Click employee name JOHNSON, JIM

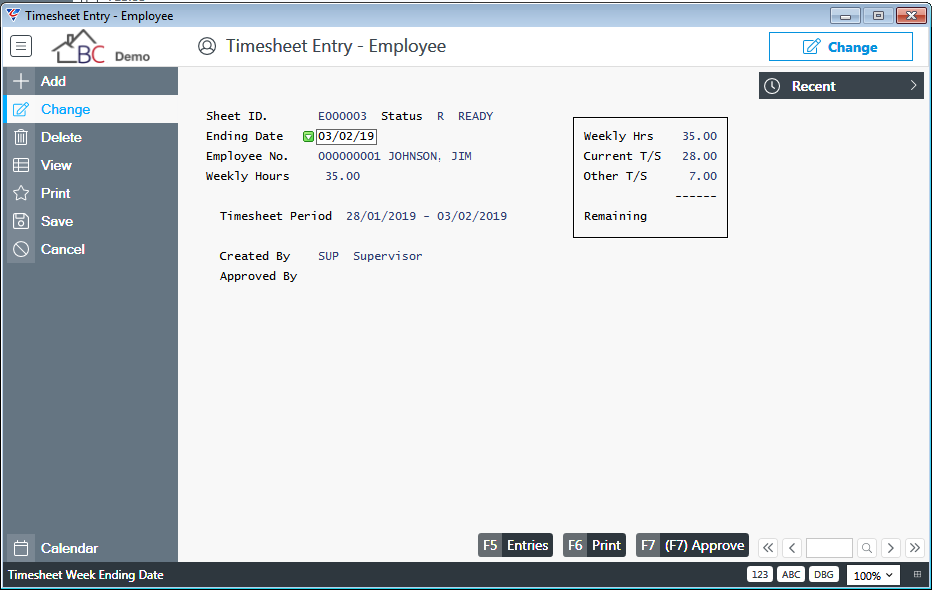point(429,156)
